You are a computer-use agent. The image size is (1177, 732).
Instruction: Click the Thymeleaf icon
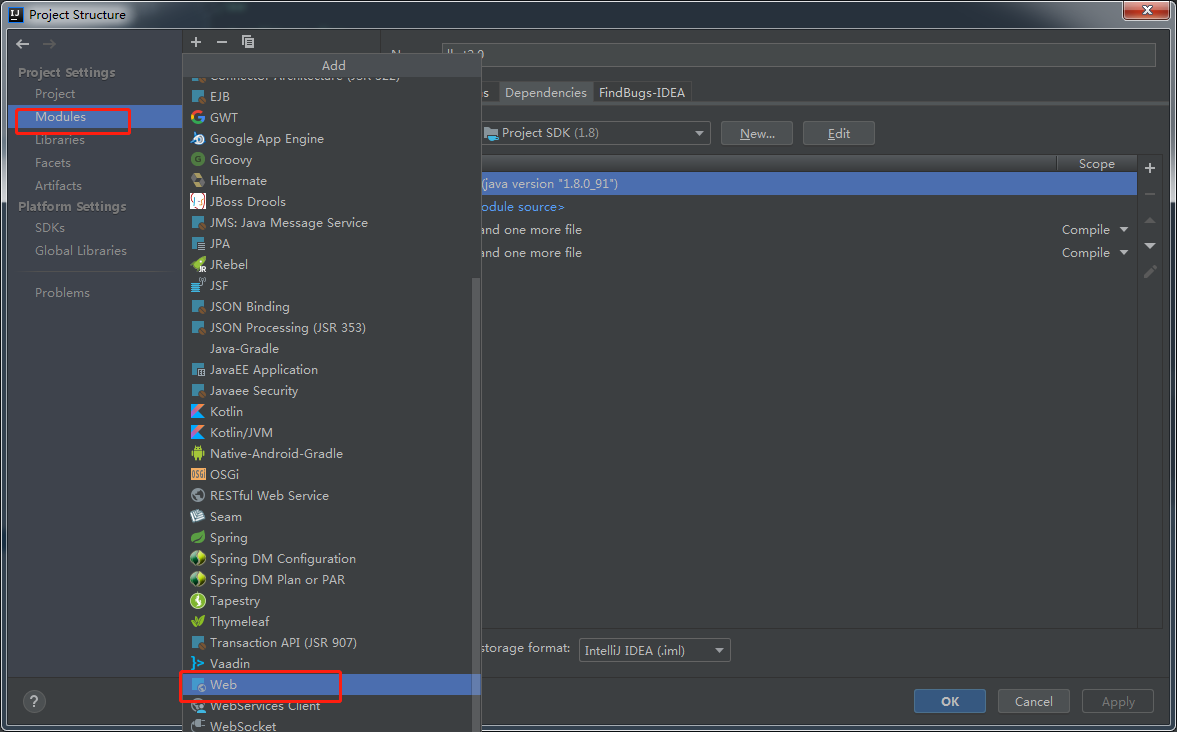197,622
